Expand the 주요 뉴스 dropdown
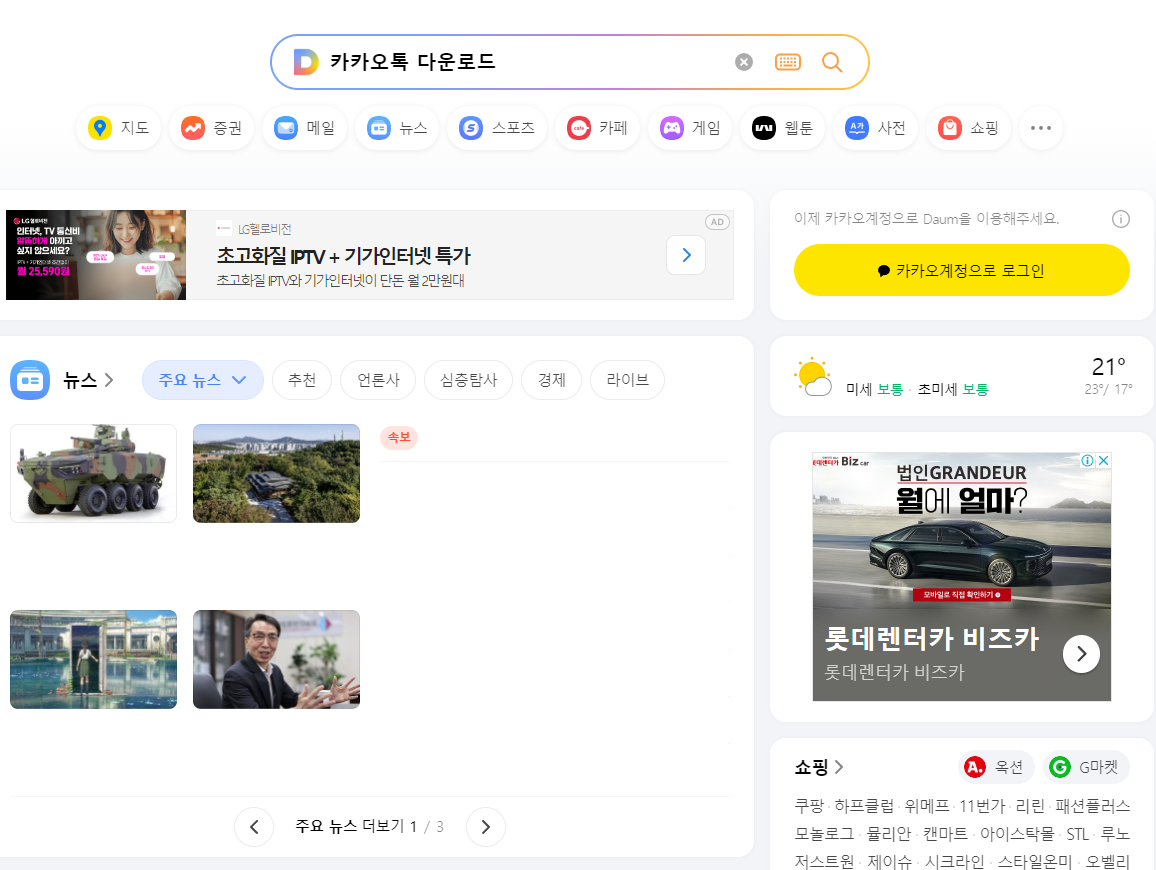This screenshot has width=1156, height=870. click(203, 380)
